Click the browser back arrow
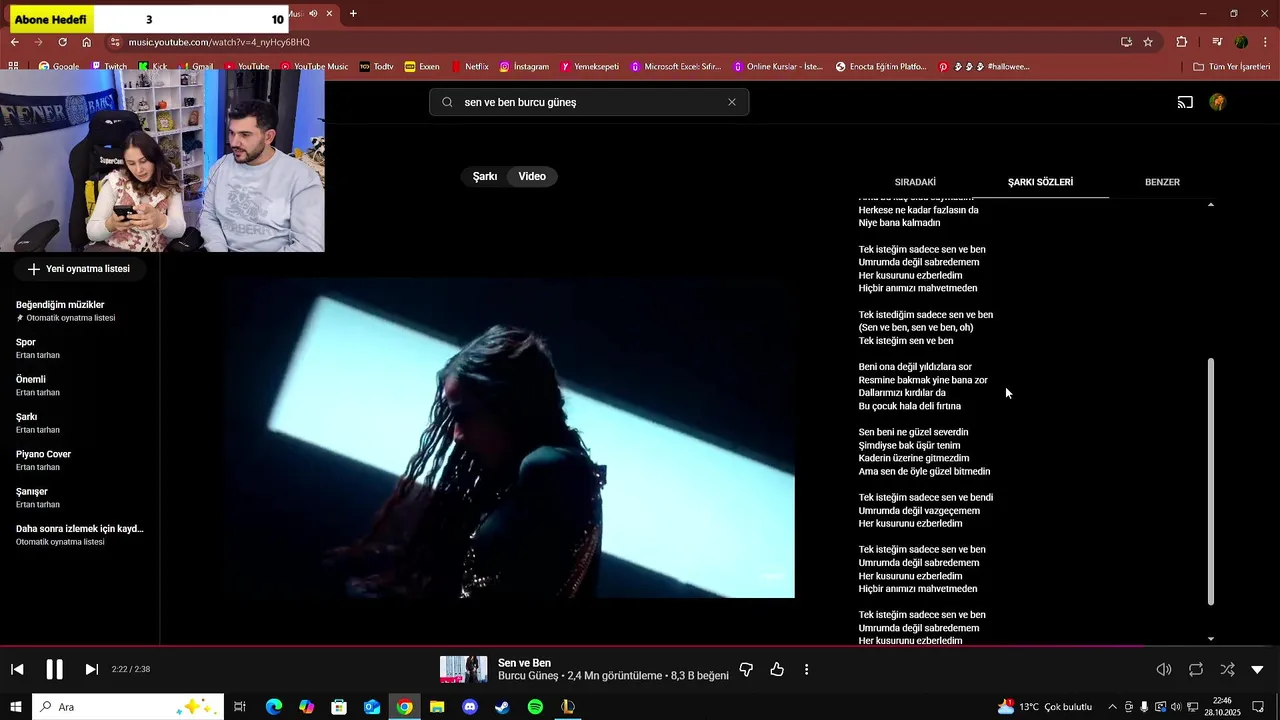Viewport: 1280px width, 720px height. (15, 42)
